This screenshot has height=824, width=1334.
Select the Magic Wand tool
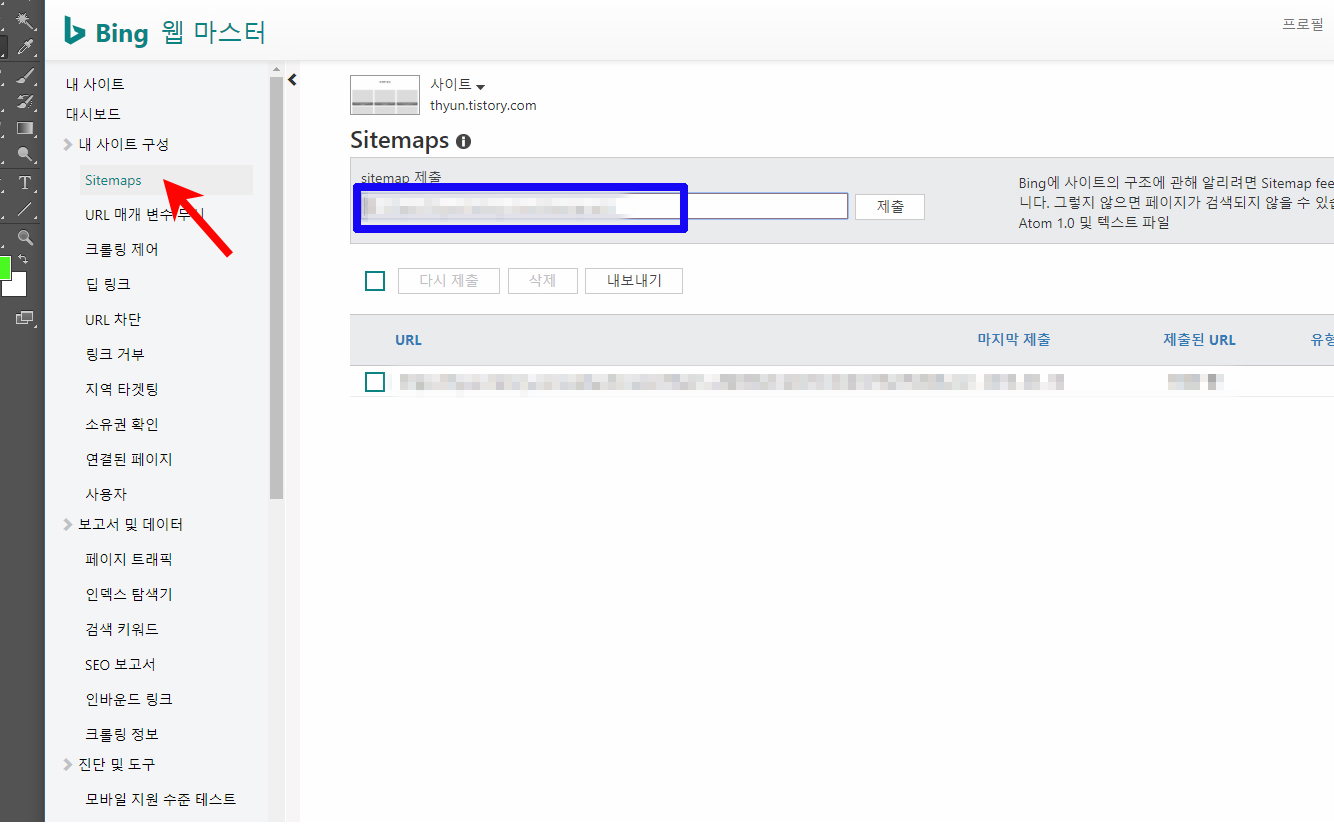(25, 19)
